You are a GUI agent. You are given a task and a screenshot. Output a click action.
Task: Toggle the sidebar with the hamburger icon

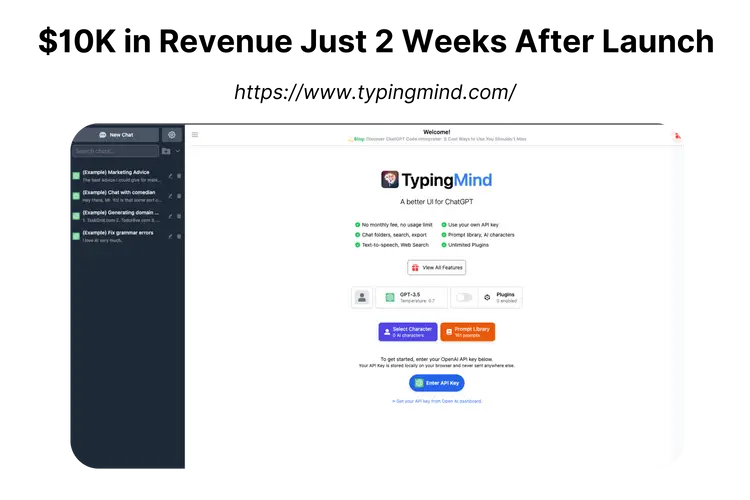point(195,134)
